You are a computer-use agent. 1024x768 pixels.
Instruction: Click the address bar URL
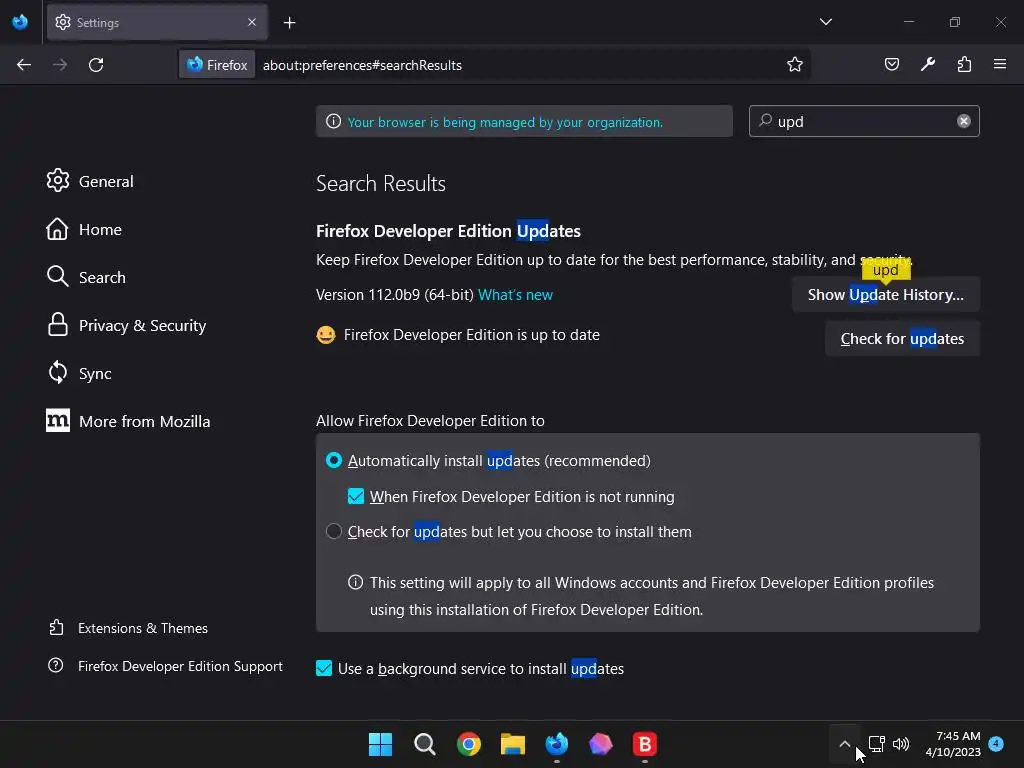pos(362,65)
